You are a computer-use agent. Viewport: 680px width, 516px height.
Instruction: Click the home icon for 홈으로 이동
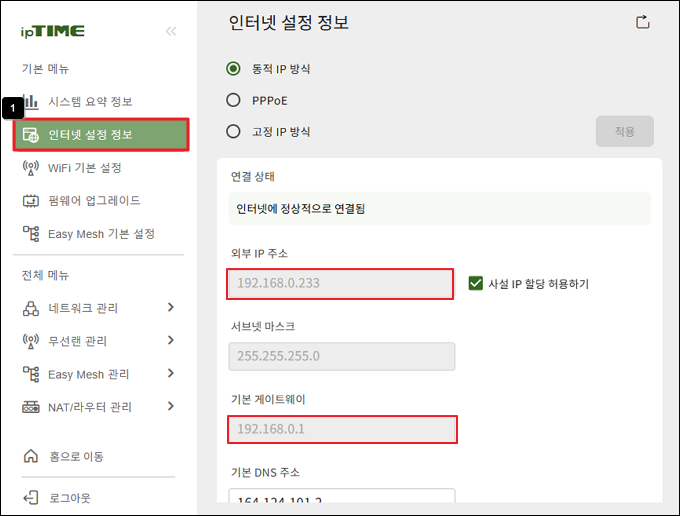click(x=30, y=456)
